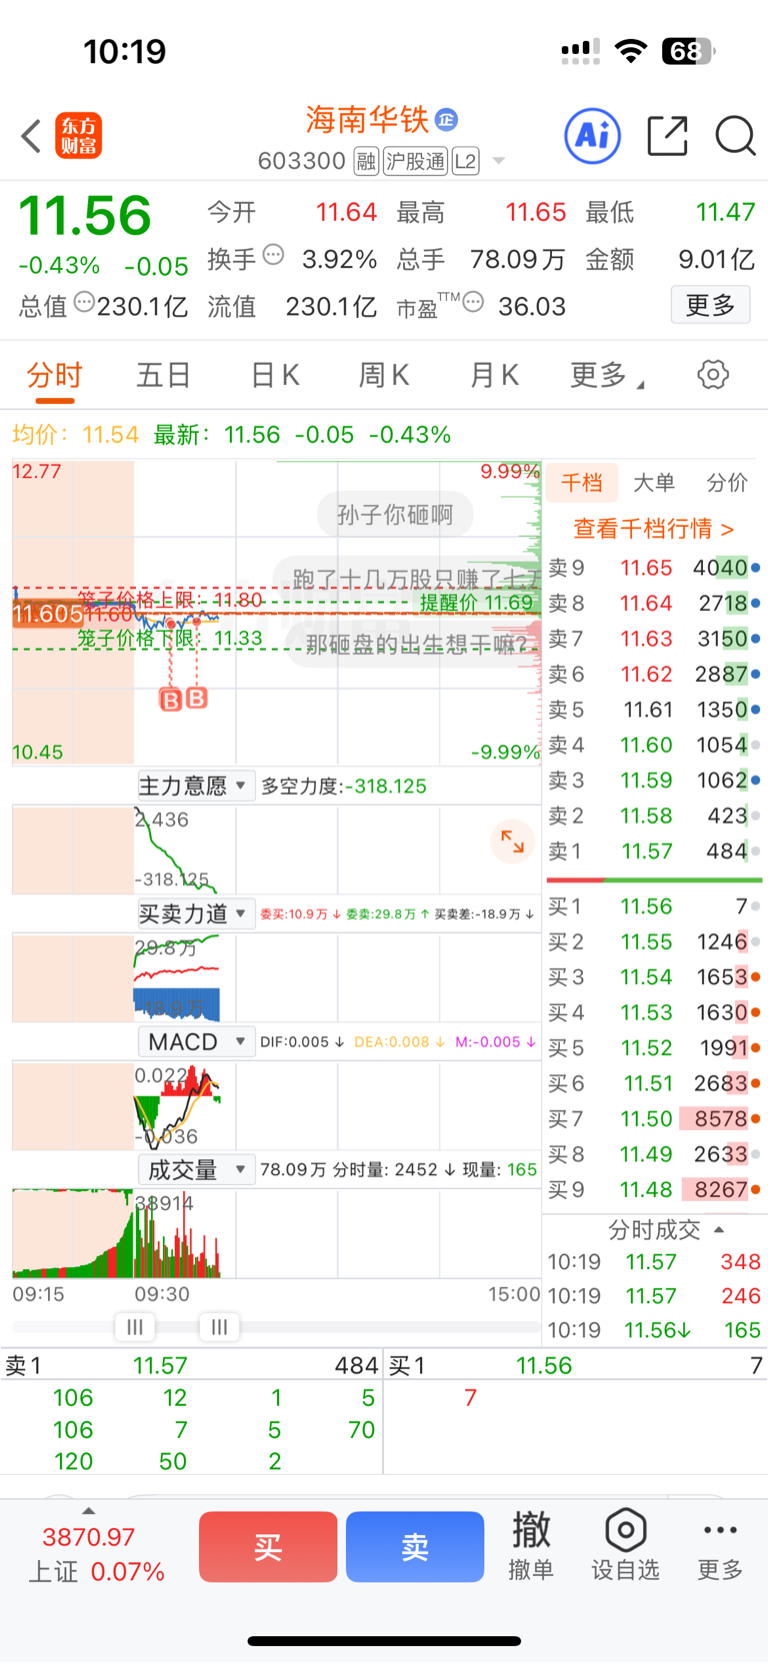The height and width of the screenshot is (1663, 768).
Task: Open 查看千档行情 link
Action: pos(654,528)
